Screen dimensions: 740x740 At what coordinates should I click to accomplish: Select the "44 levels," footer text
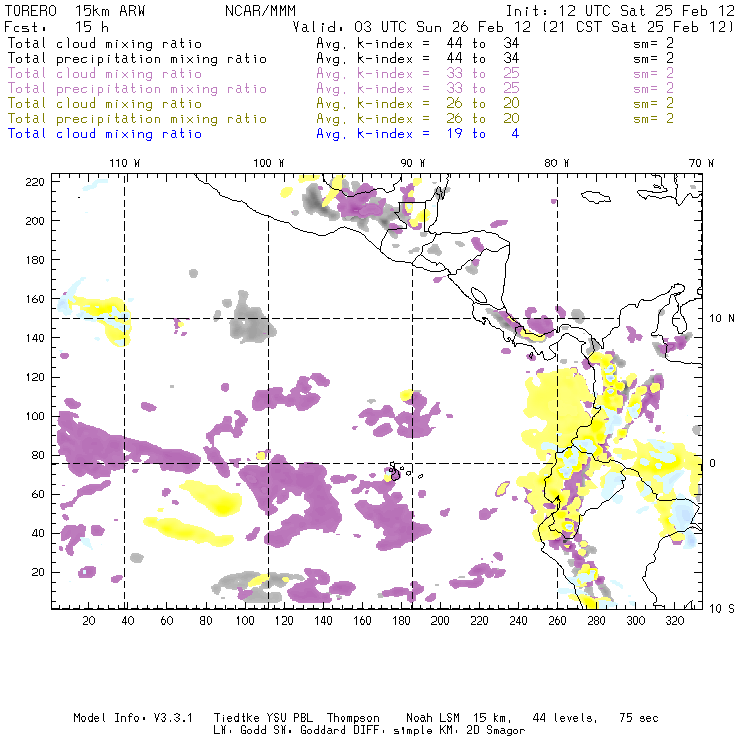[565, 718]
